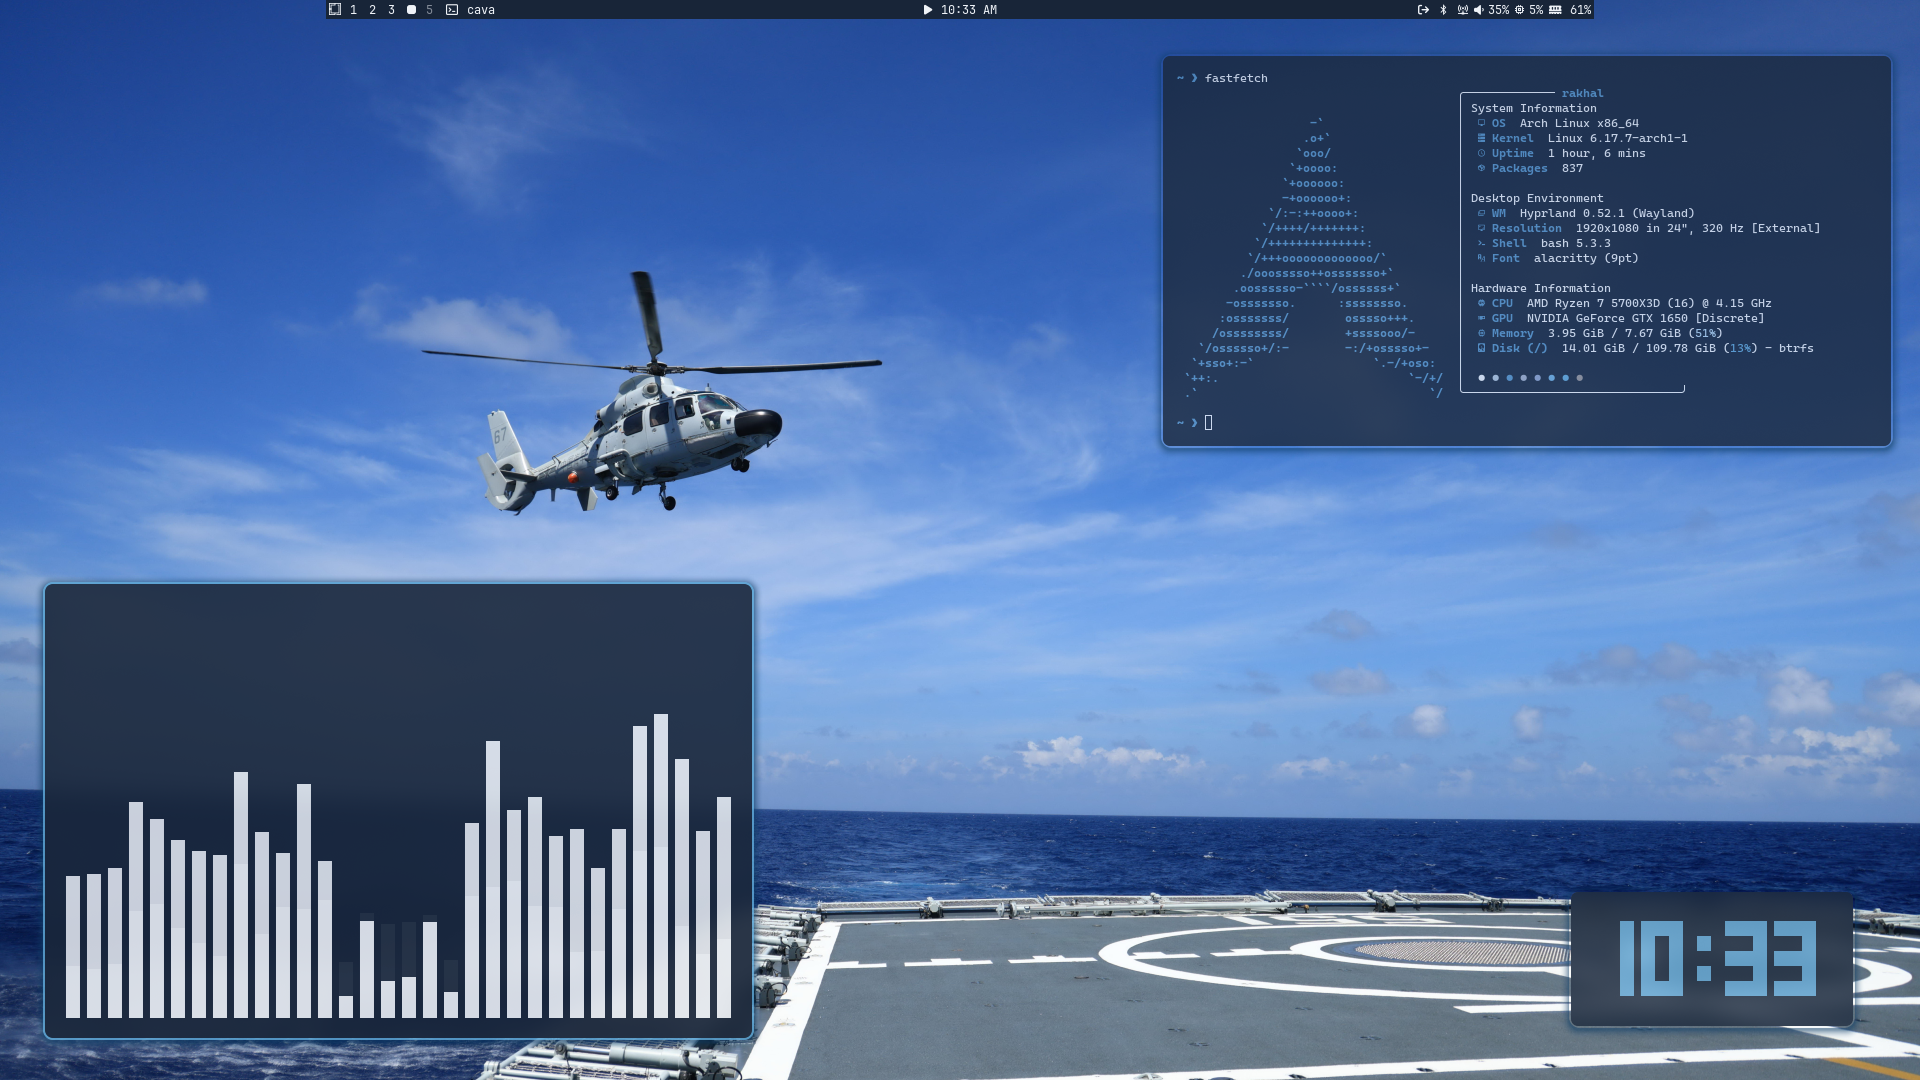Viewport: 1920px width, 1080px height.
Task: Switch to workspace 1
Action: pyautogui.click(x=353, y=10)
